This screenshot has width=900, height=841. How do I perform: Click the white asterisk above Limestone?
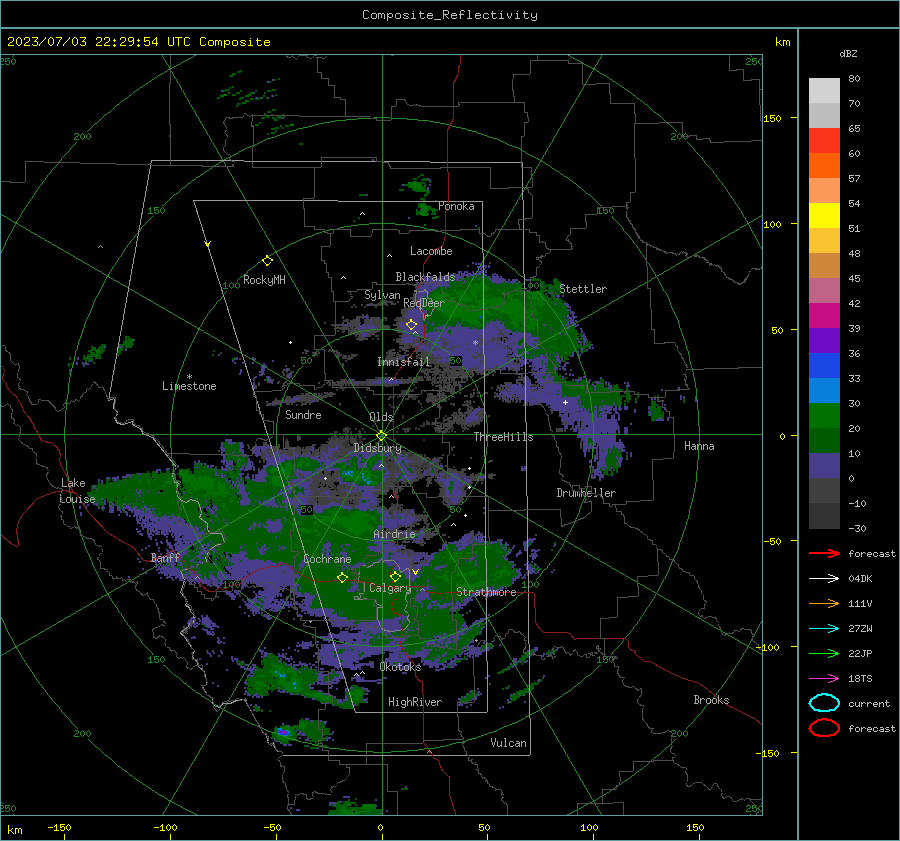coord(189,377)
